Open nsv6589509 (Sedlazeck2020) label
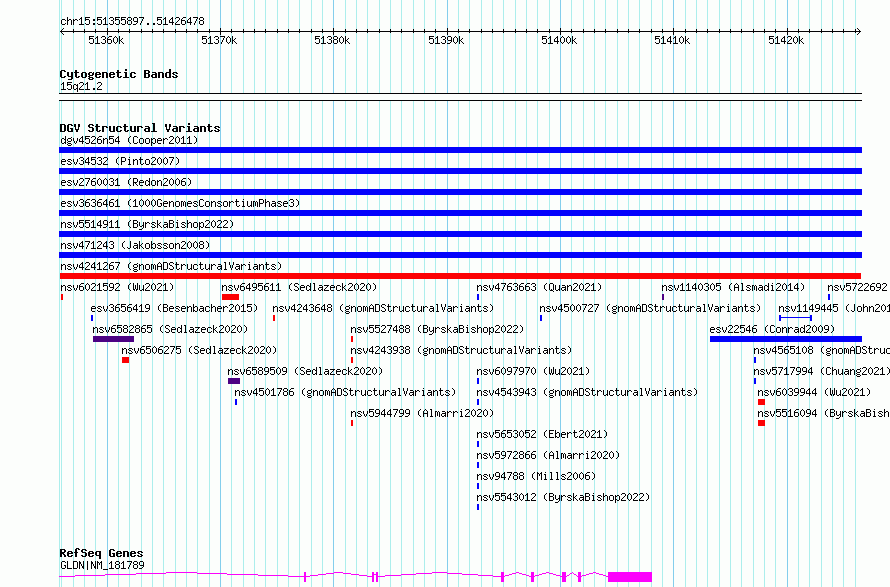The image size is (890, 587). [305, 371]
